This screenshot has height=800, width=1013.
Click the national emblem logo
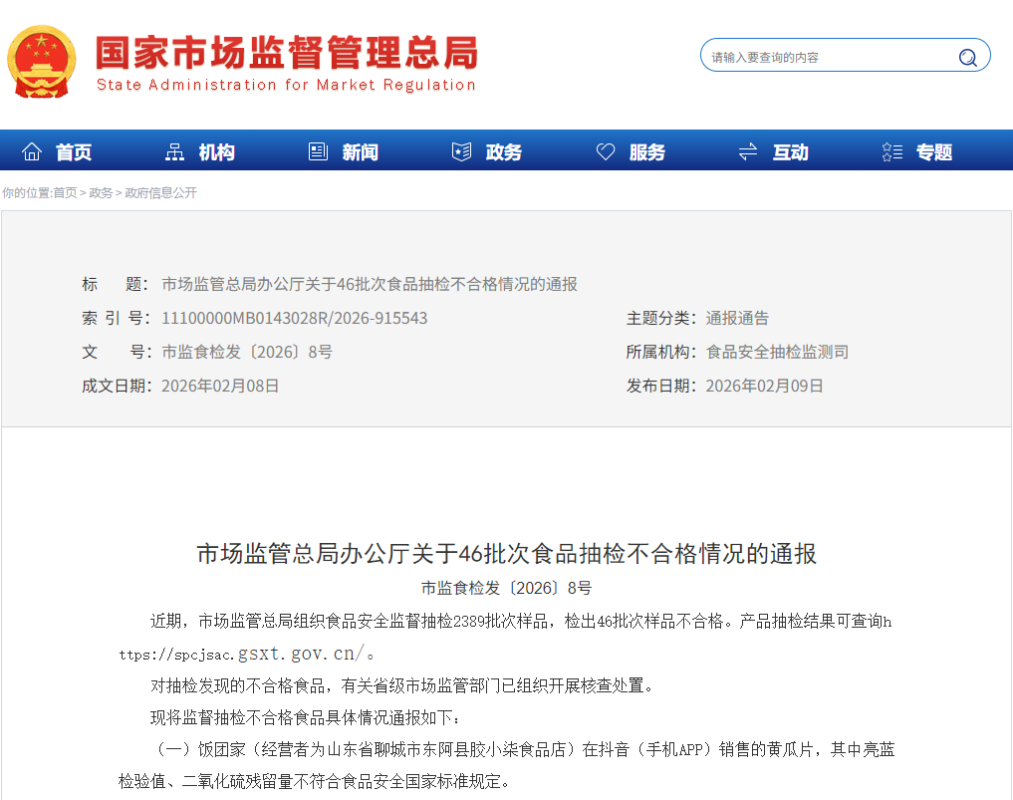coord(41,62)
